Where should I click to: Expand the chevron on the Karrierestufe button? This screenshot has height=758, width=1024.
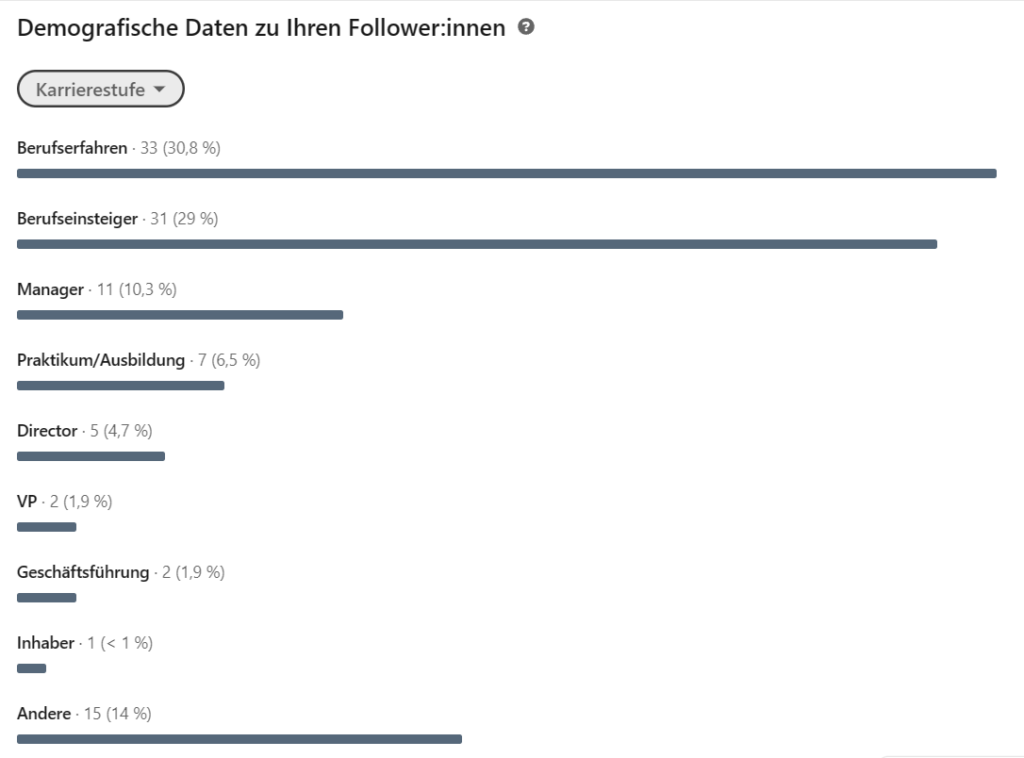pyautogui.click(x=160, y=88)
